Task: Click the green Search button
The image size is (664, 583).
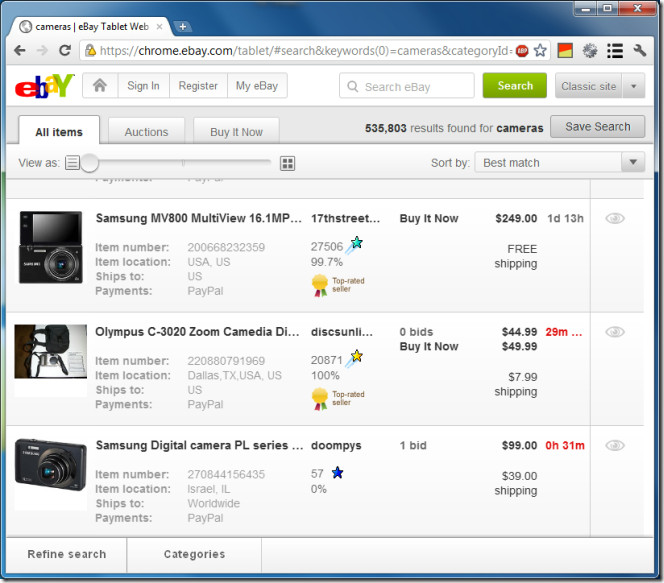Action: coord(515,86)
